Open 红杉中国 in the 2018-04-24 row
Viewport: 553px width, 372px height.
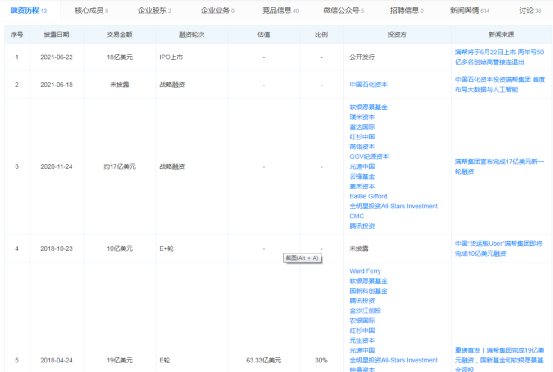pos(362,330)
